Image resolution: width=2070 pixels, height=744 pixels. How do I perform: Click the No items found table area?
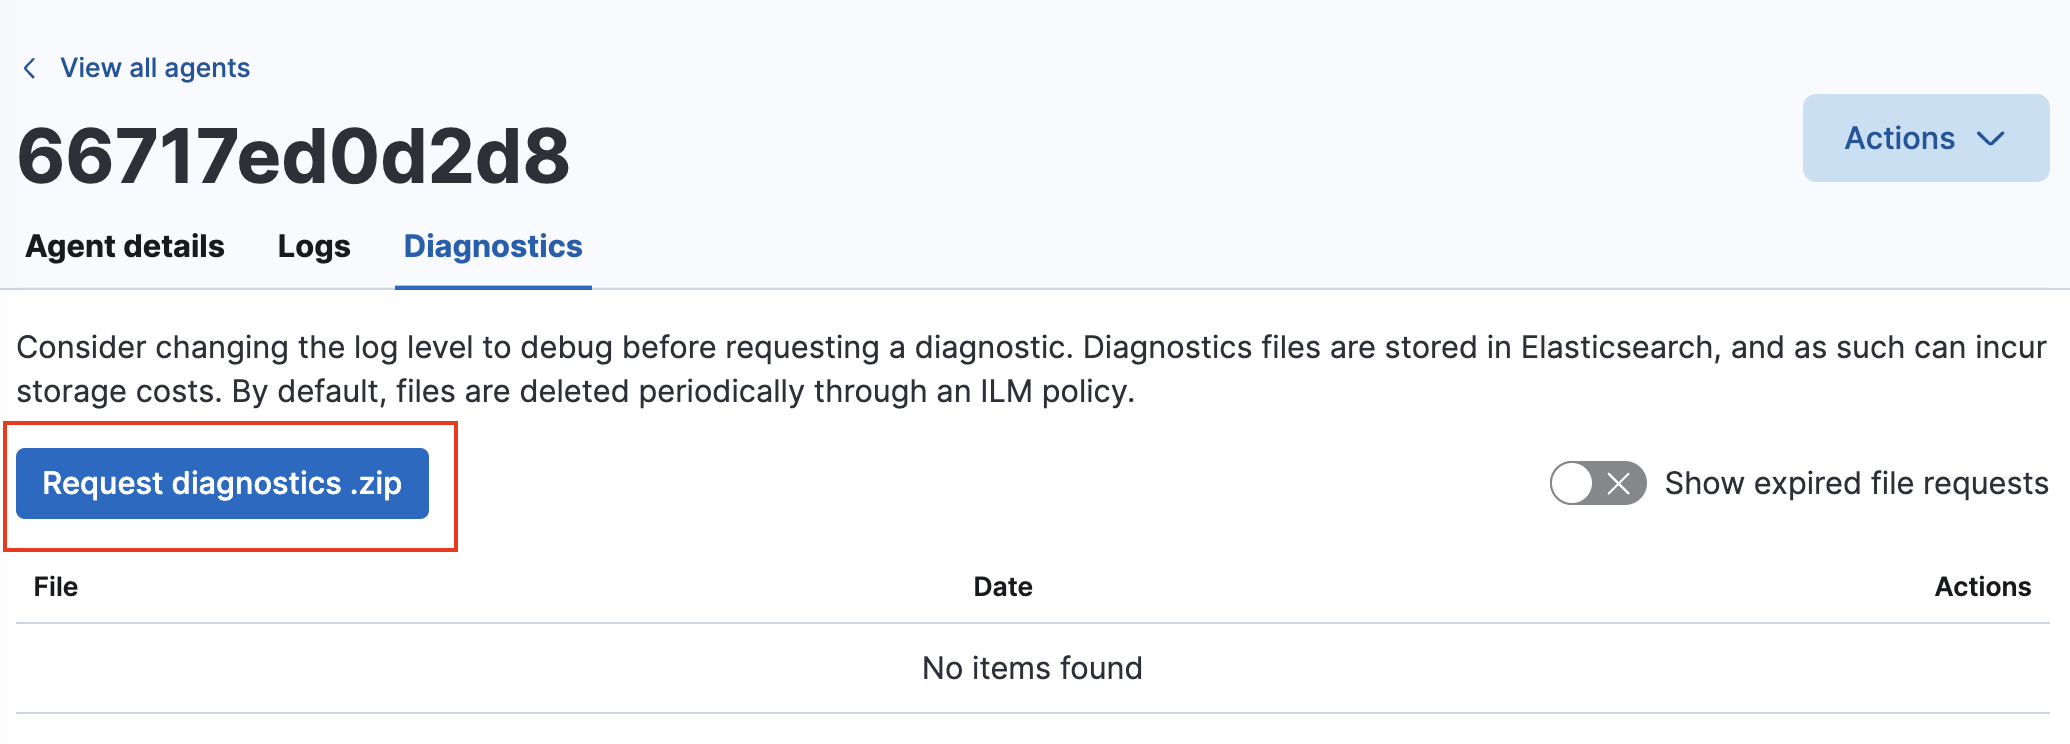pyautogui.click(x=1032, y=668)
